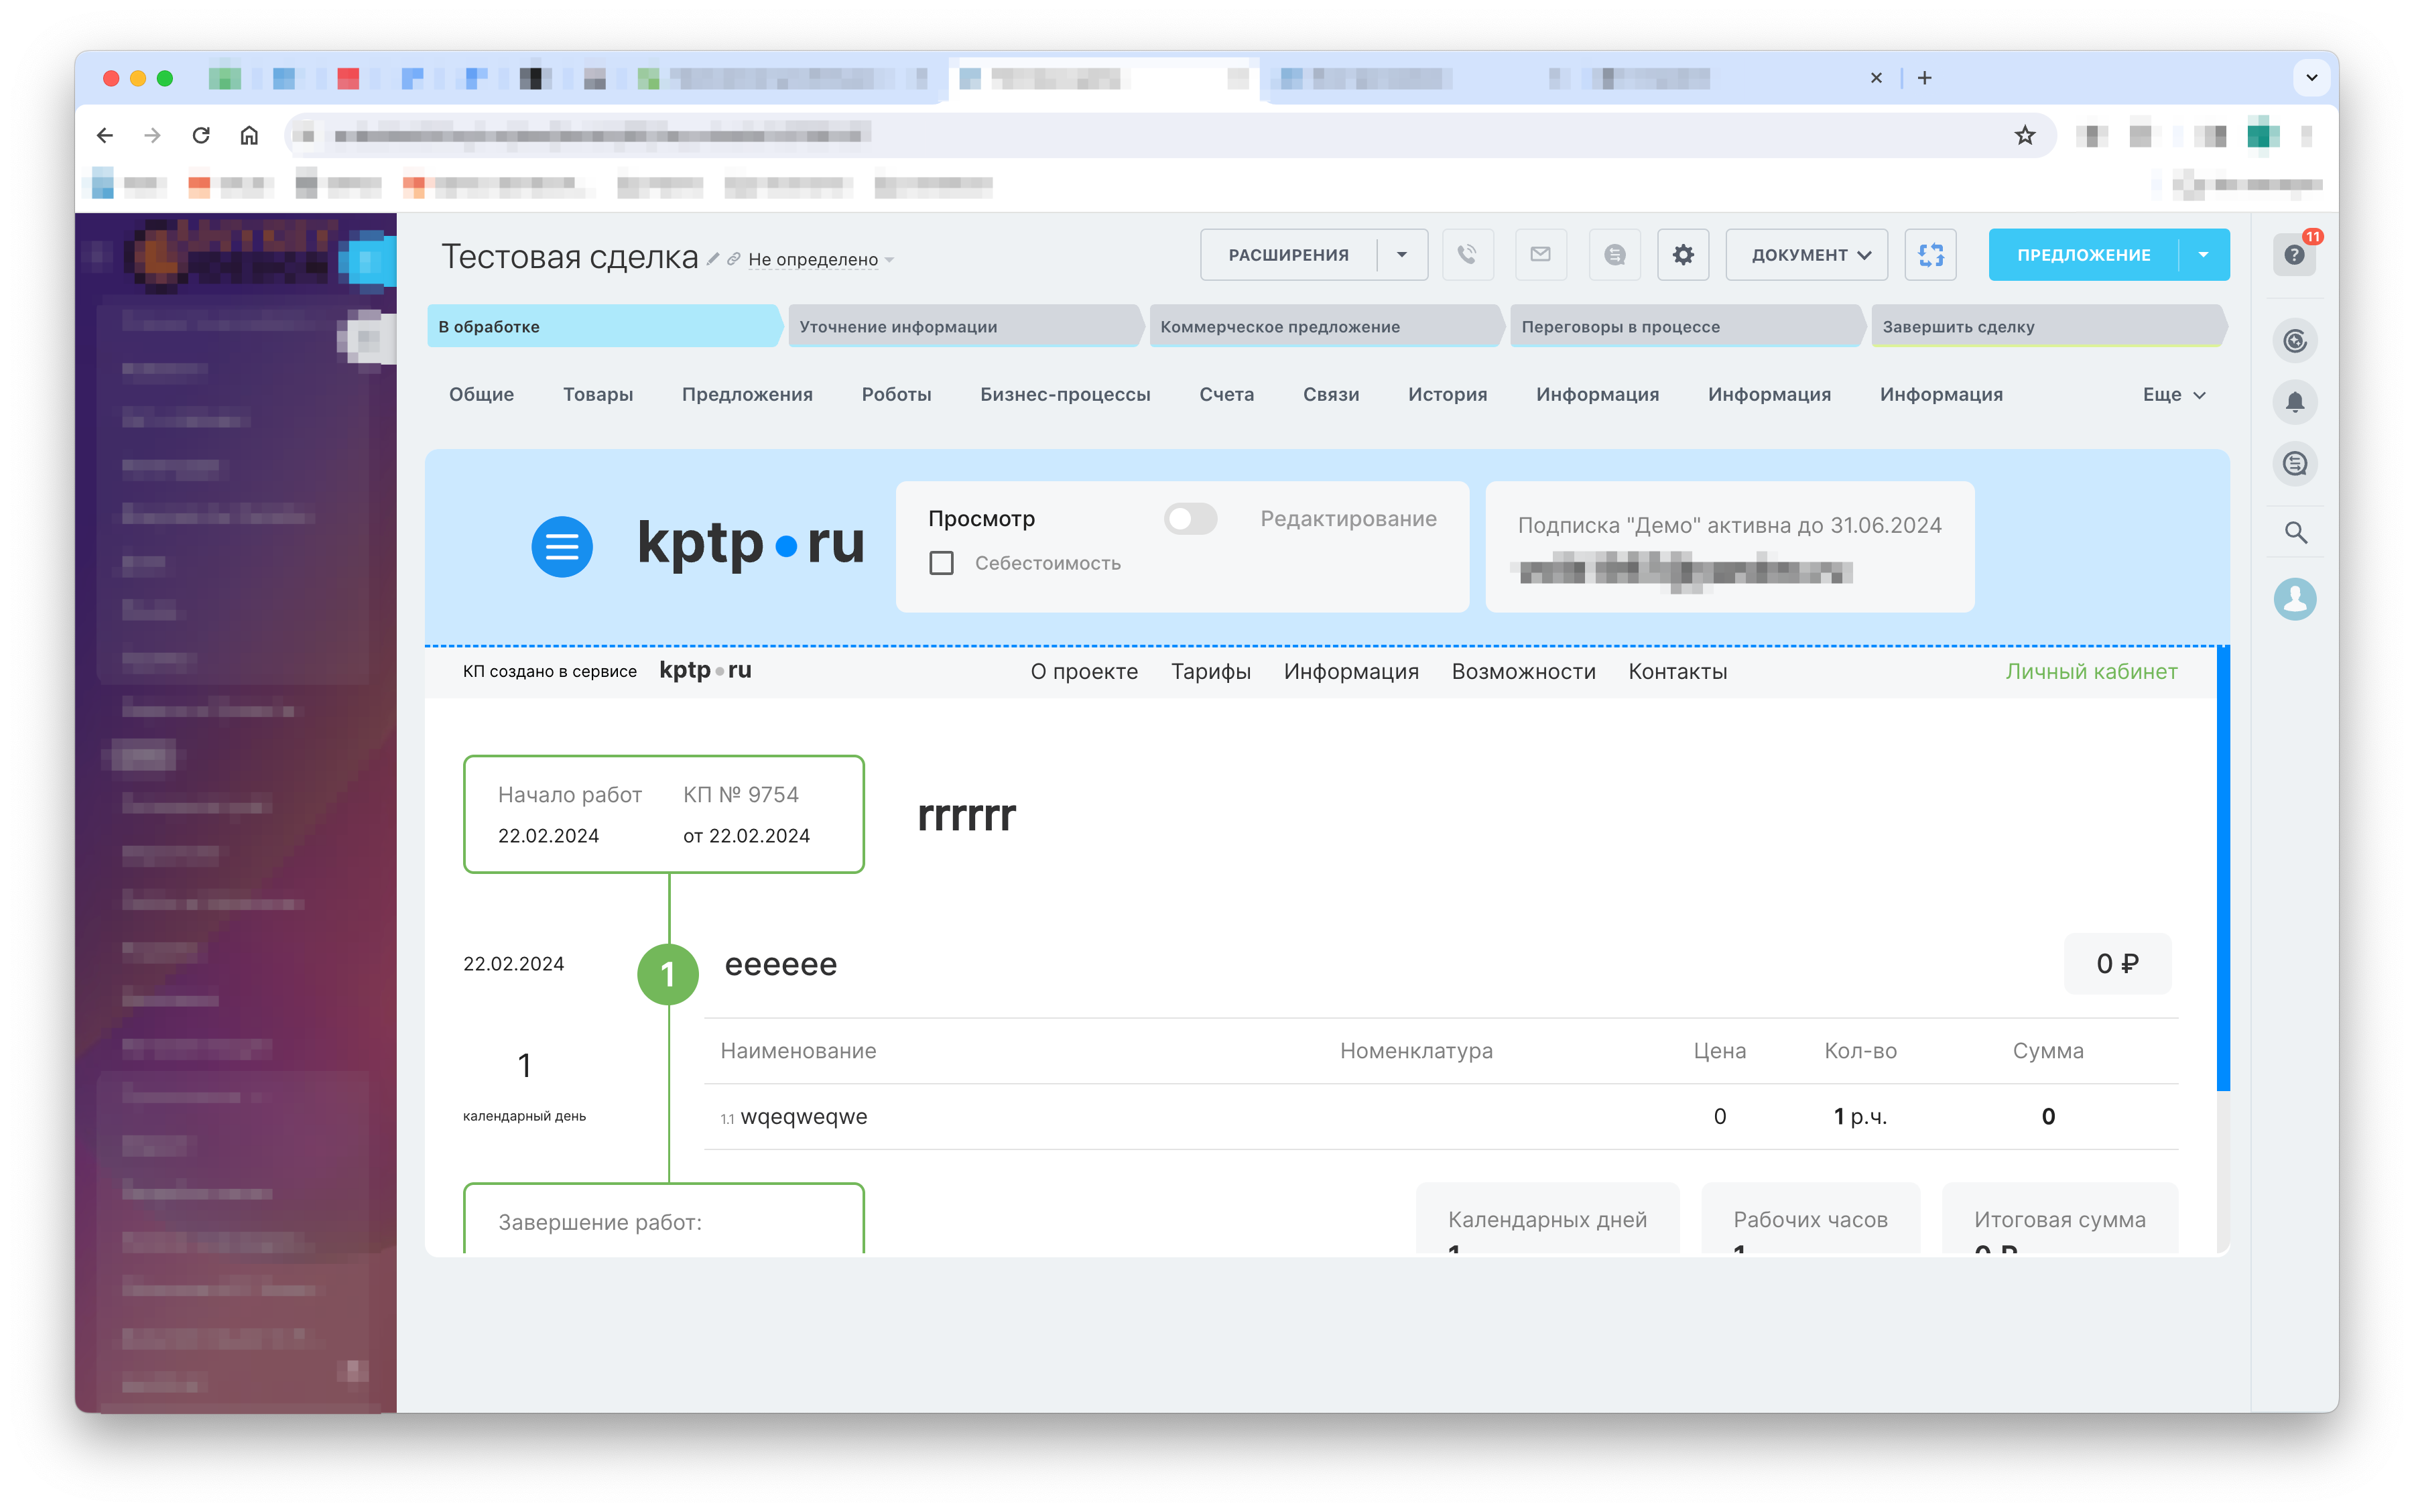The height and width of the screenshot is (1512, 2414).
Task: Expand the Еще tabs menu
Action: click(x=2173, y=395)
